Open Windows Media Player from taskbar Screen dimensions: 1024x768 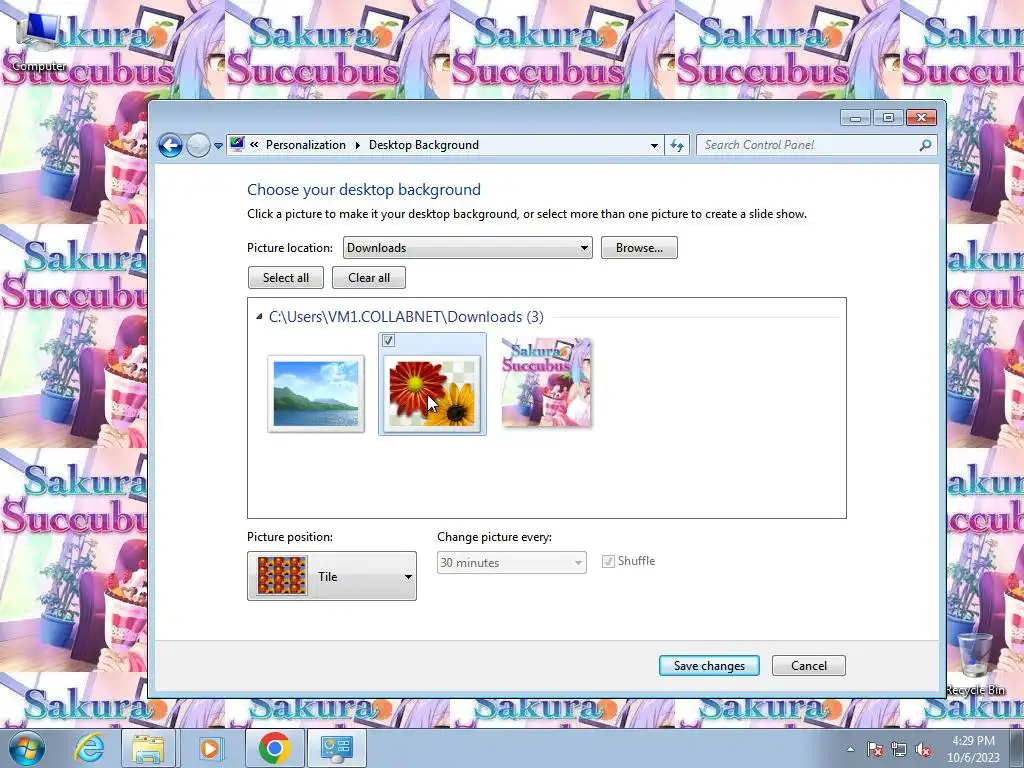(210, 748)
